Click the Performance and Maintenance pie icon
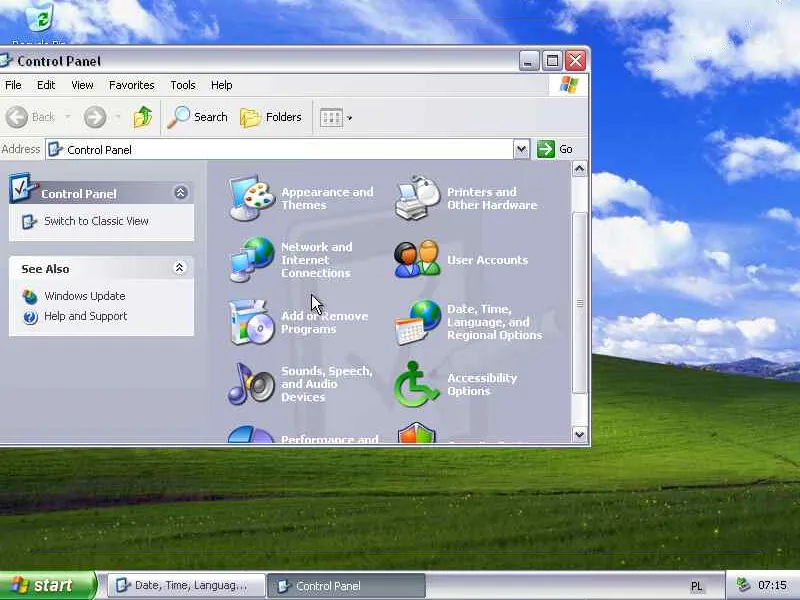This screenshot has width=800, height=600. [251, 434]
